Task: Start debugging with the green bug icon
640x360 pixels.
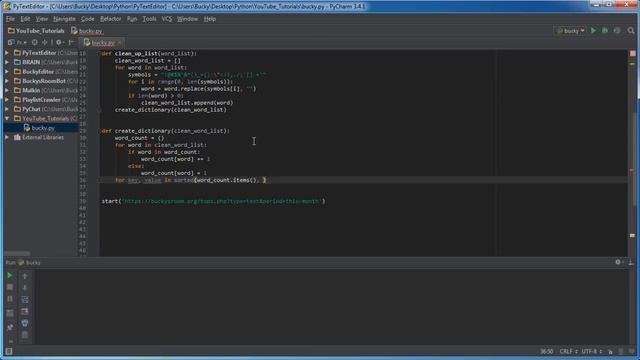Action: (x=605, y=31)
